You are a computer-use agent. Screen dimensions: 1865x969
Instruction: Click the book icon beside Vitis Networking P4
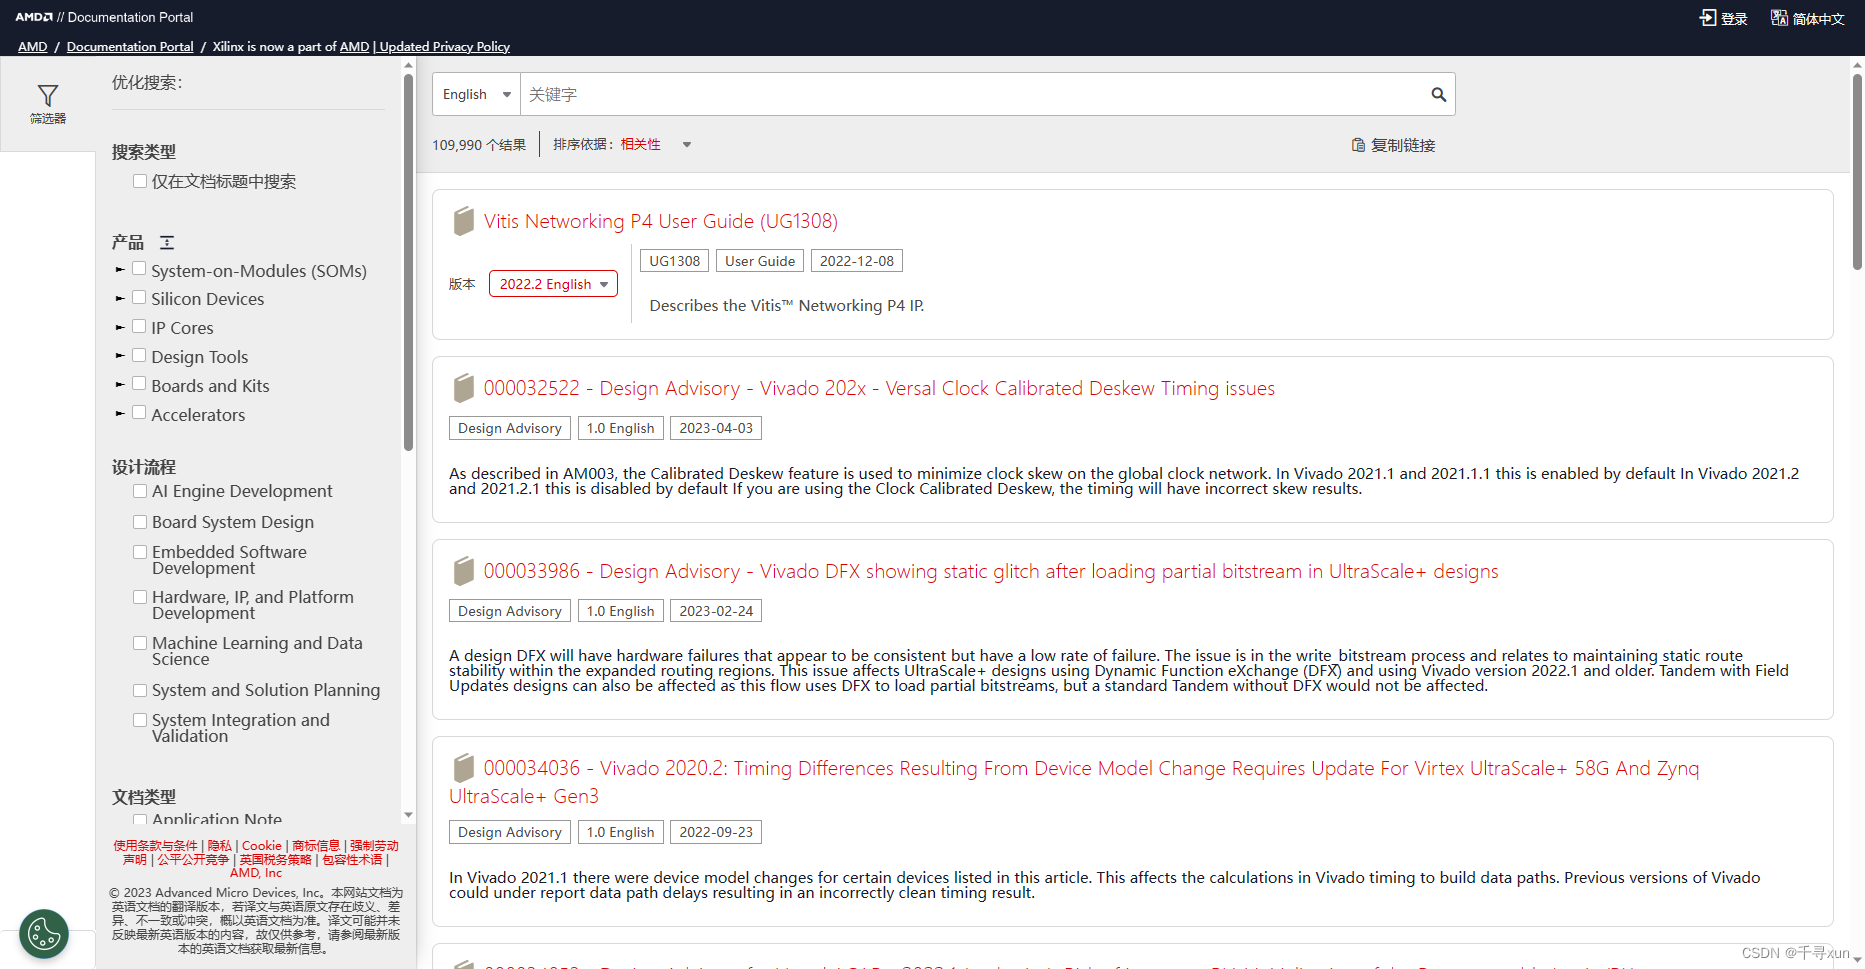[463, 221]
